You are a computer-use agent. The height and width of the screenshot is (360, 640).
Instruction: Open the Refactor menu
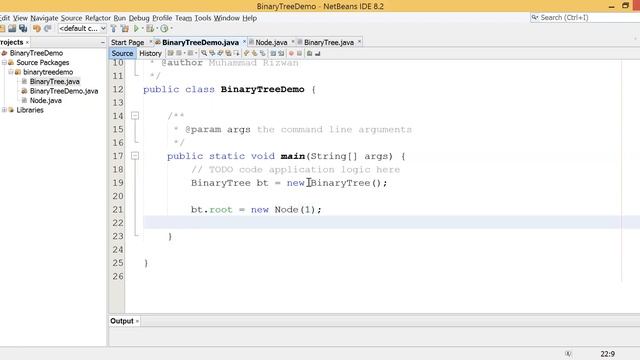98,18
